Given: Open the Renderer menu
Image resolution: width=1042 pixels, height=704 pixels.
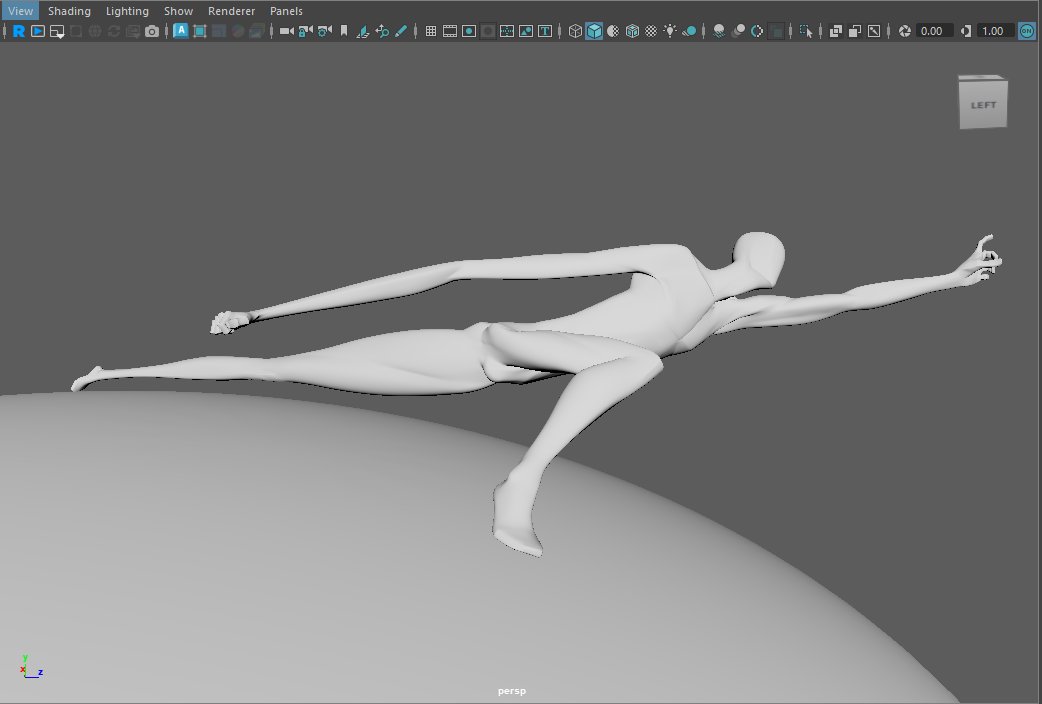Looking at the screenshot, I should [231, 11].
